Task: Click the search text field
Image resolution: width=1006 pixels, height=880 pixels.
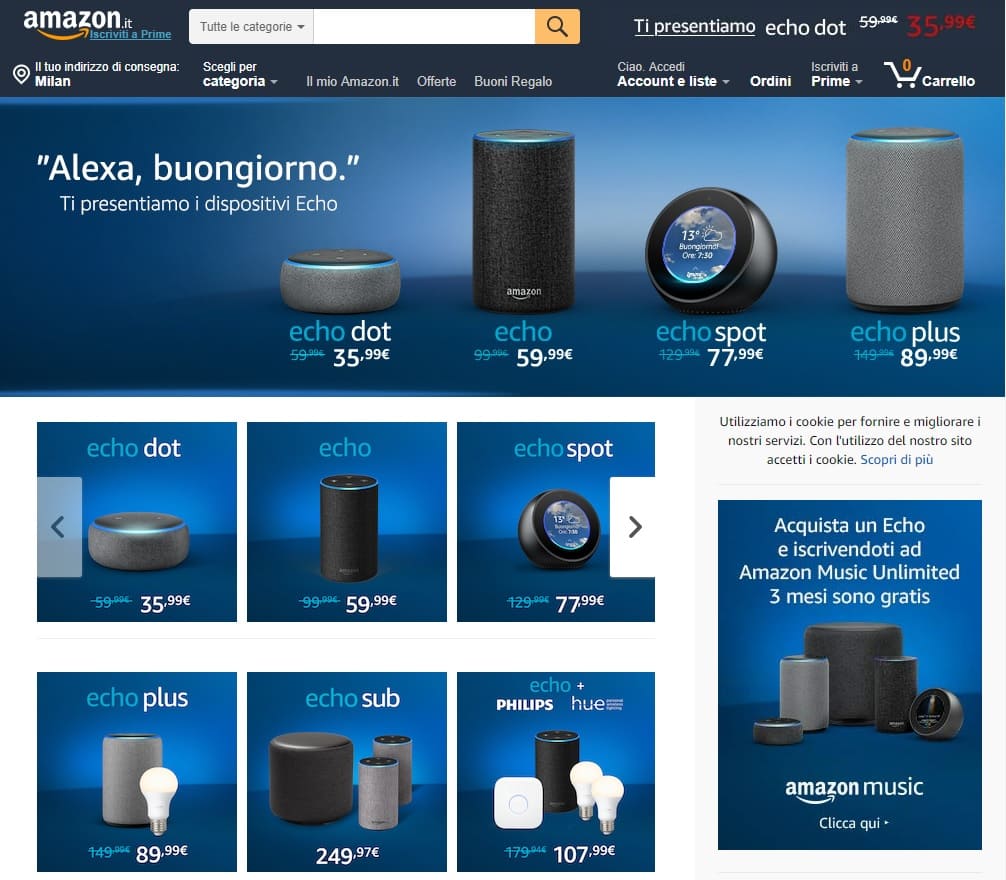Action: click(x=424, y=26)
